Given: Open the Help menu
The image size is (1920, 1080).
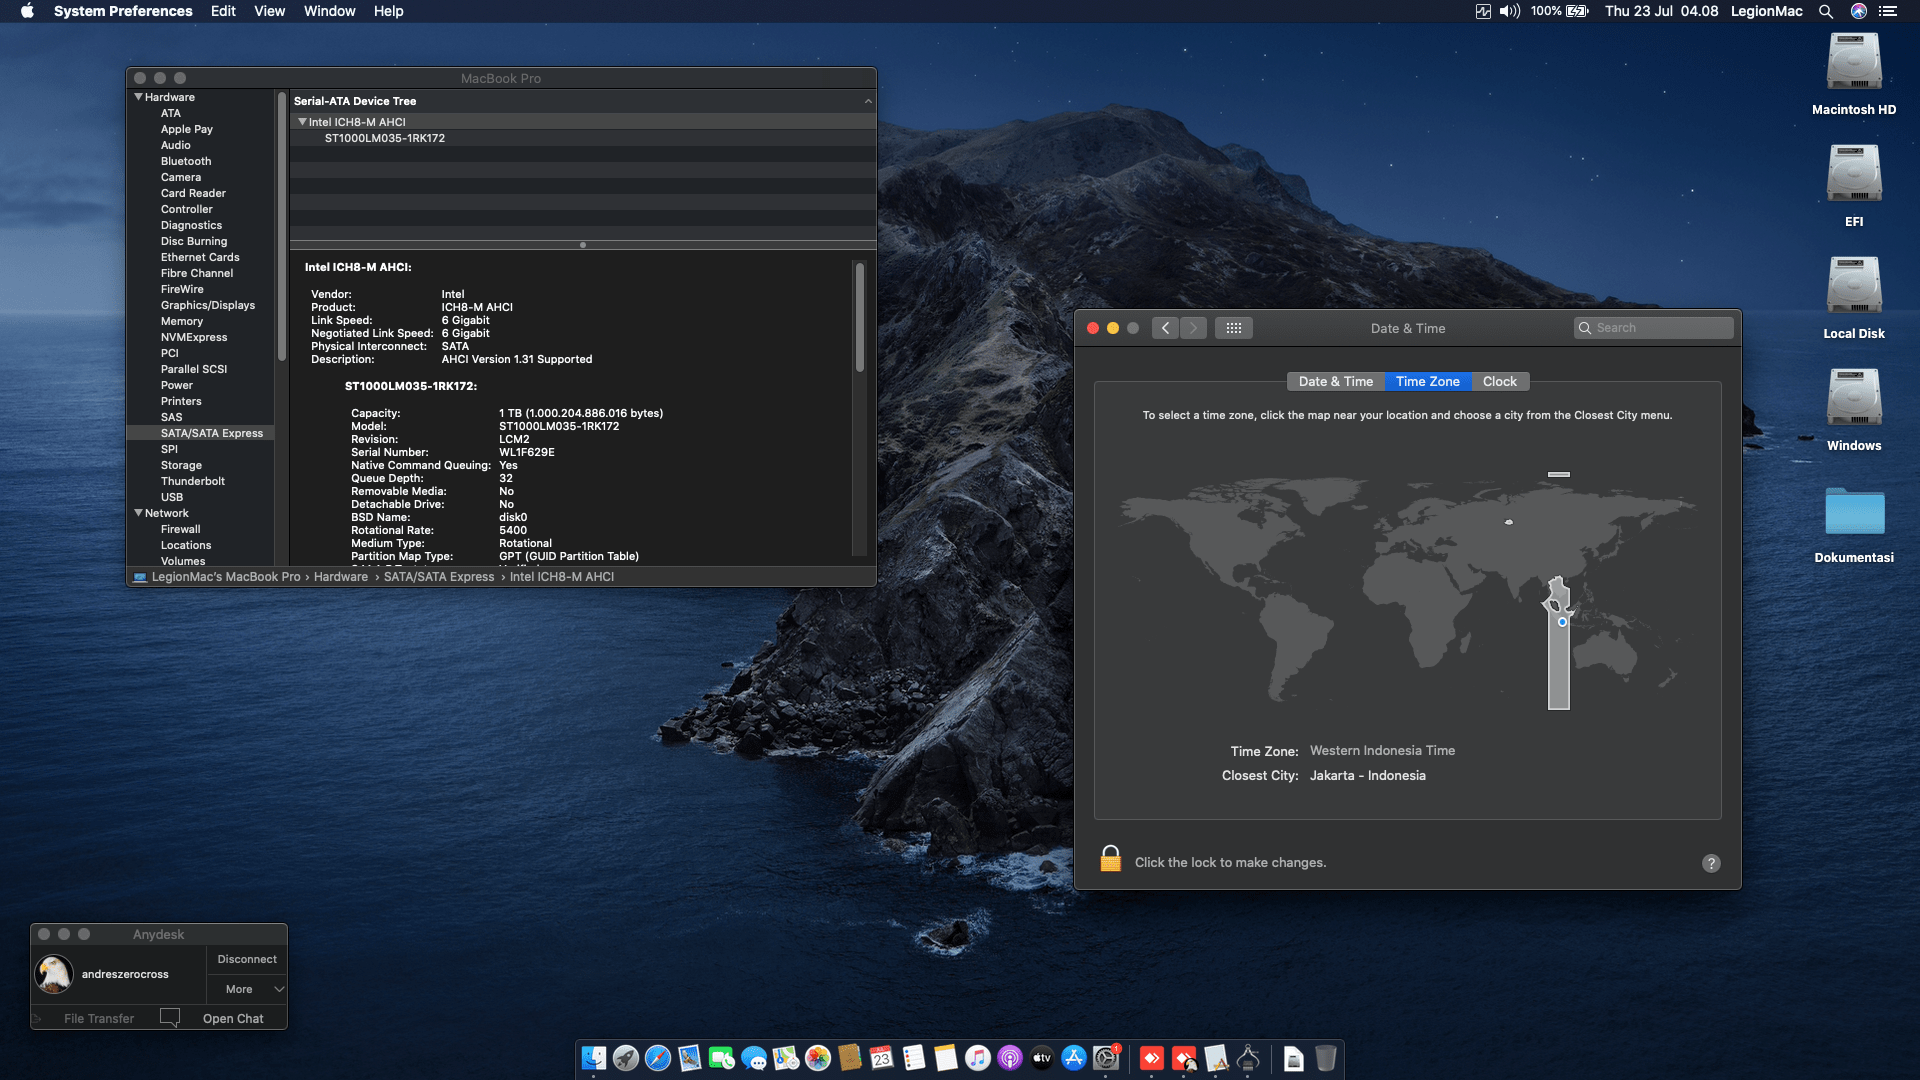Looking at the screenshot, I should tap(388, 11).
